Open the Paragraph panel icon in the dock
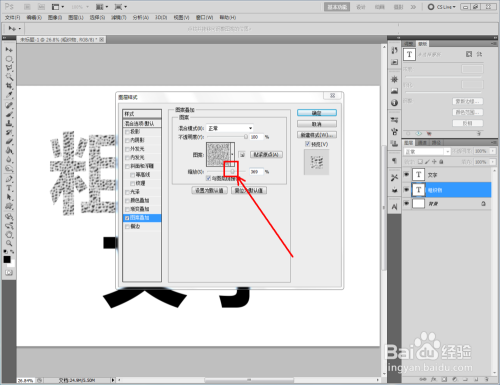Screen dimensions: 500x385 coord(395,161)
